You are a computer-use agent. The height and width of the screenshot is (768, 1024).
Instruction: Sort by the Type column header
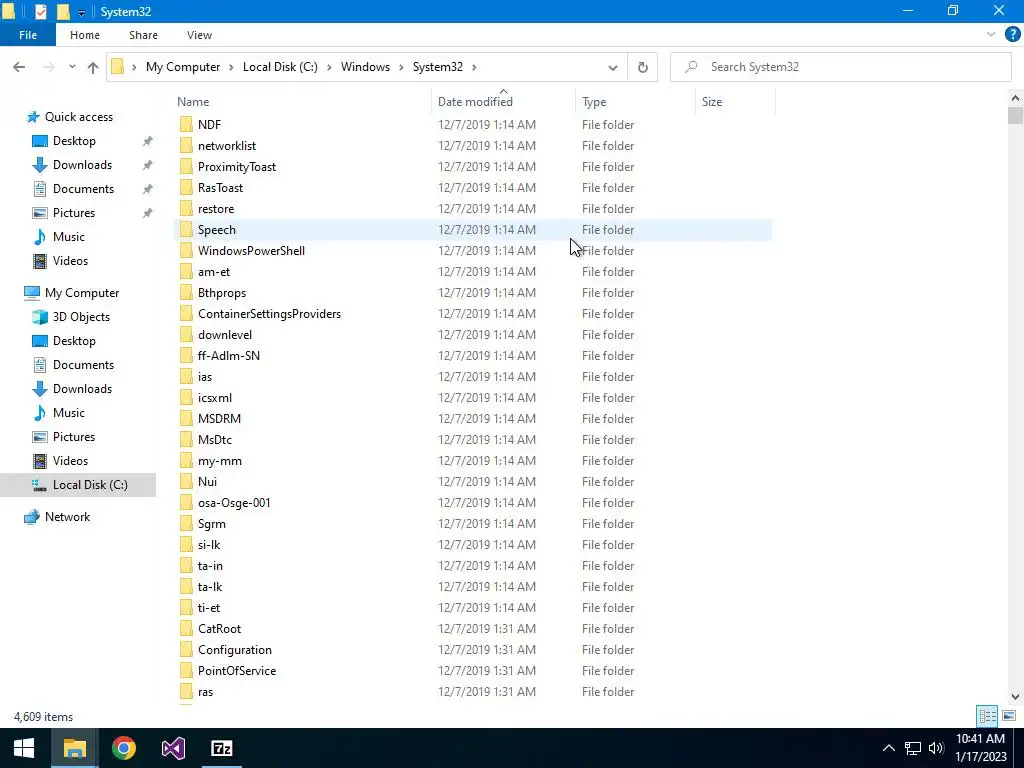(x=635, y=101)
